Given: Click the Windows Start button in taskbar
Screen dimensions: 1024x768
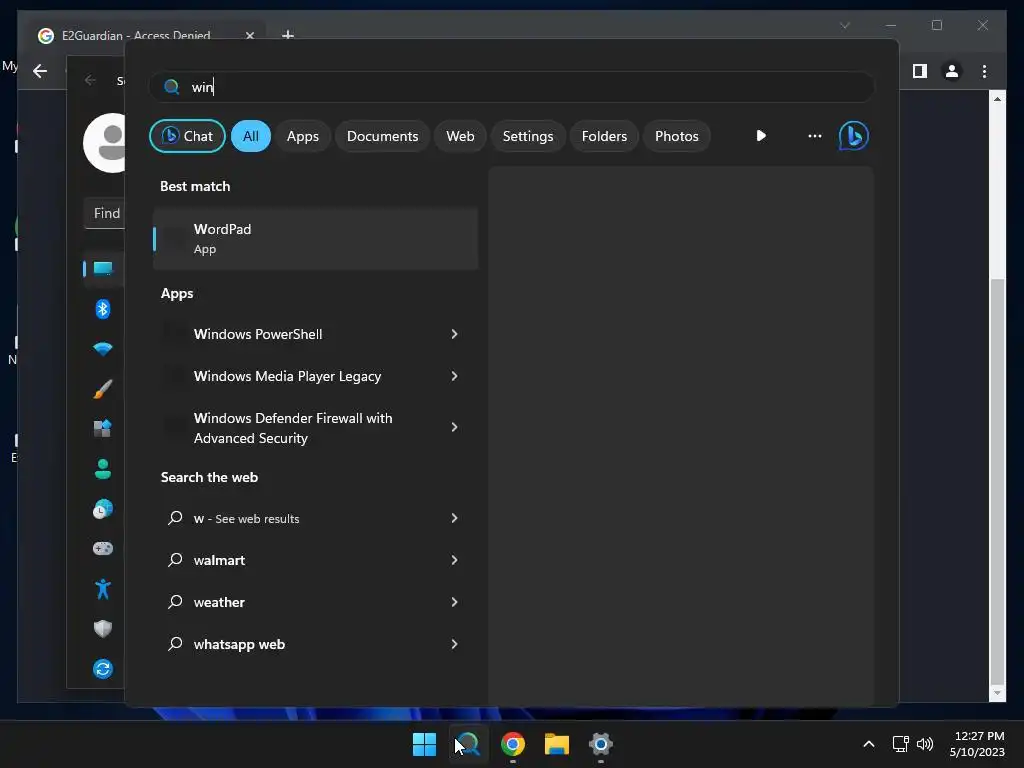Looking at the screenshot, I should tap(424, 744).
